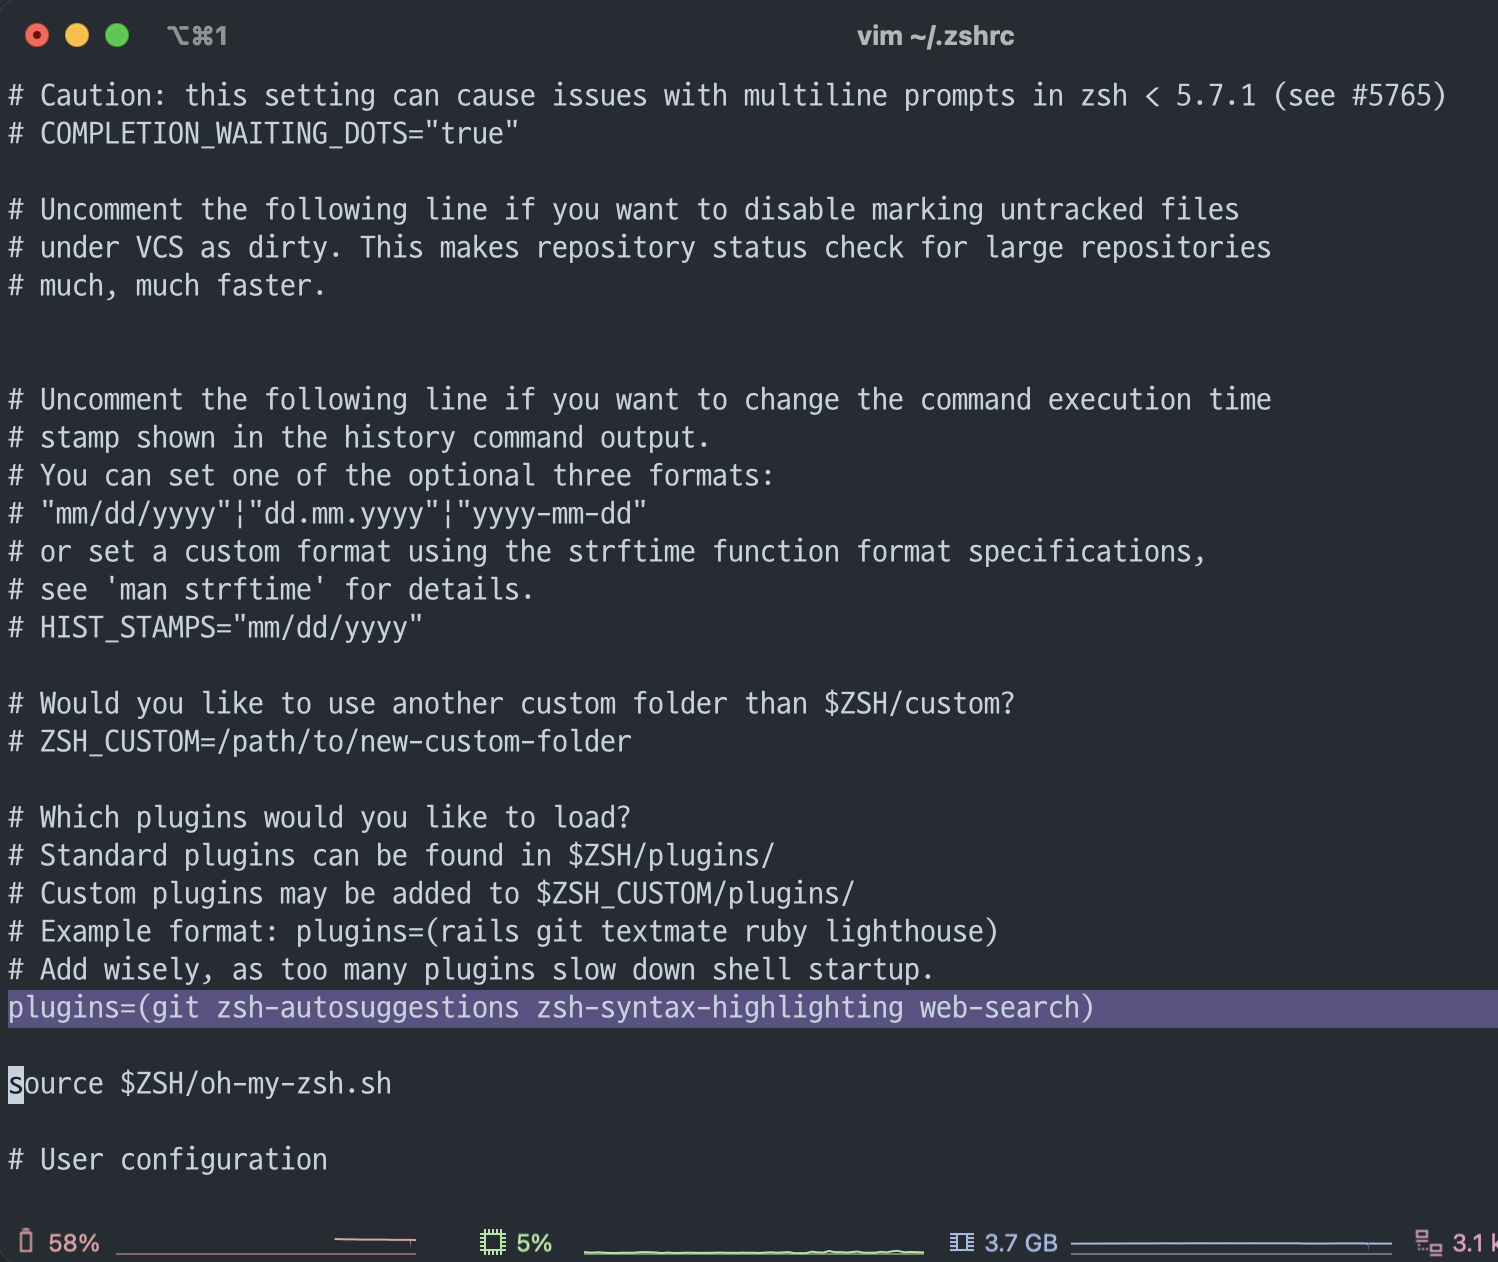
Task: Click the "Custom plugins may be added" line
Action: point(431,893)
